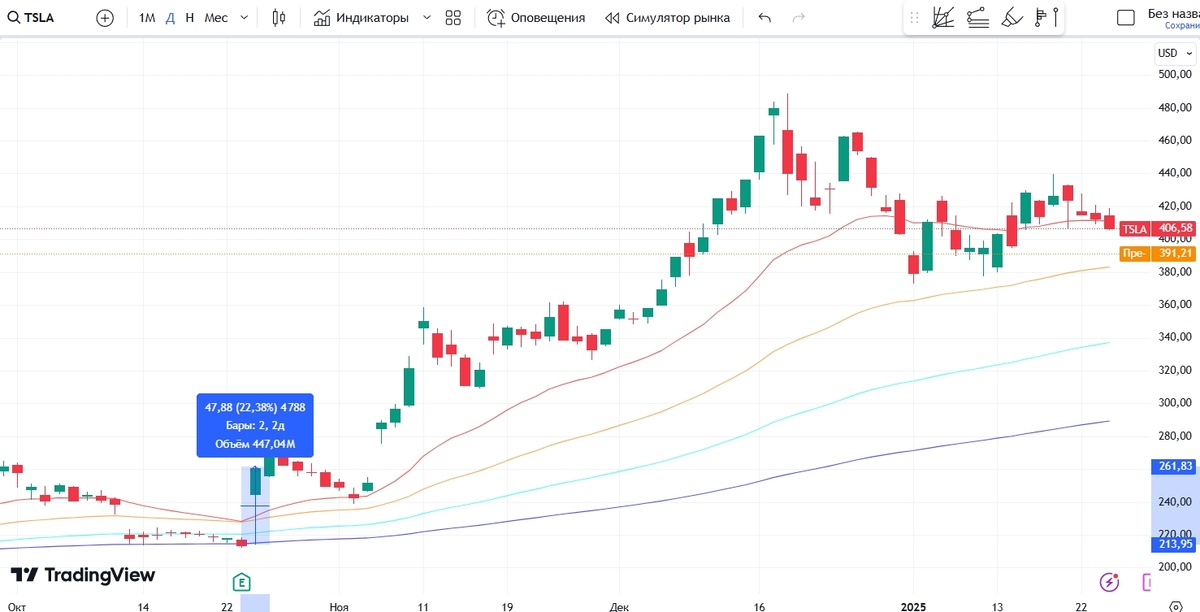Click the TSLA 406,58 price label
Screen dimensions: 1200x612
(1157, 228)
